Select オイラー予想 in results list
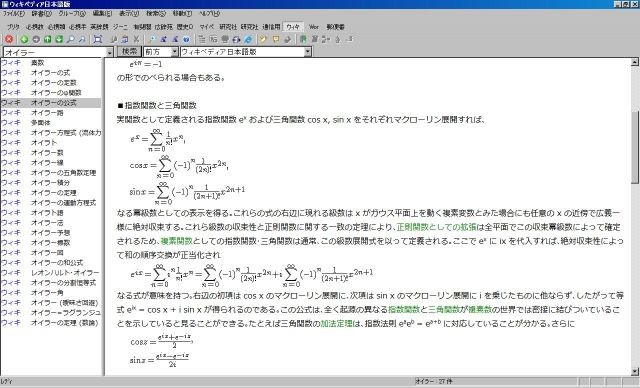Screen dimensions: 640x388 point(51,233)
